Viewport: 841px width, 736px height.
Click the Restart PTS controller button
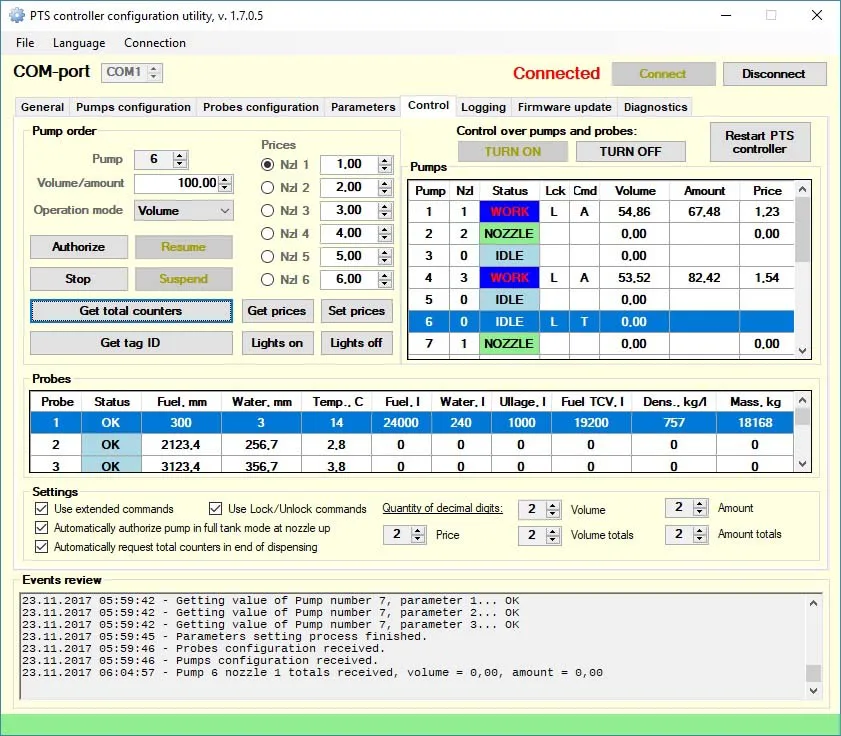pos(759,142)
